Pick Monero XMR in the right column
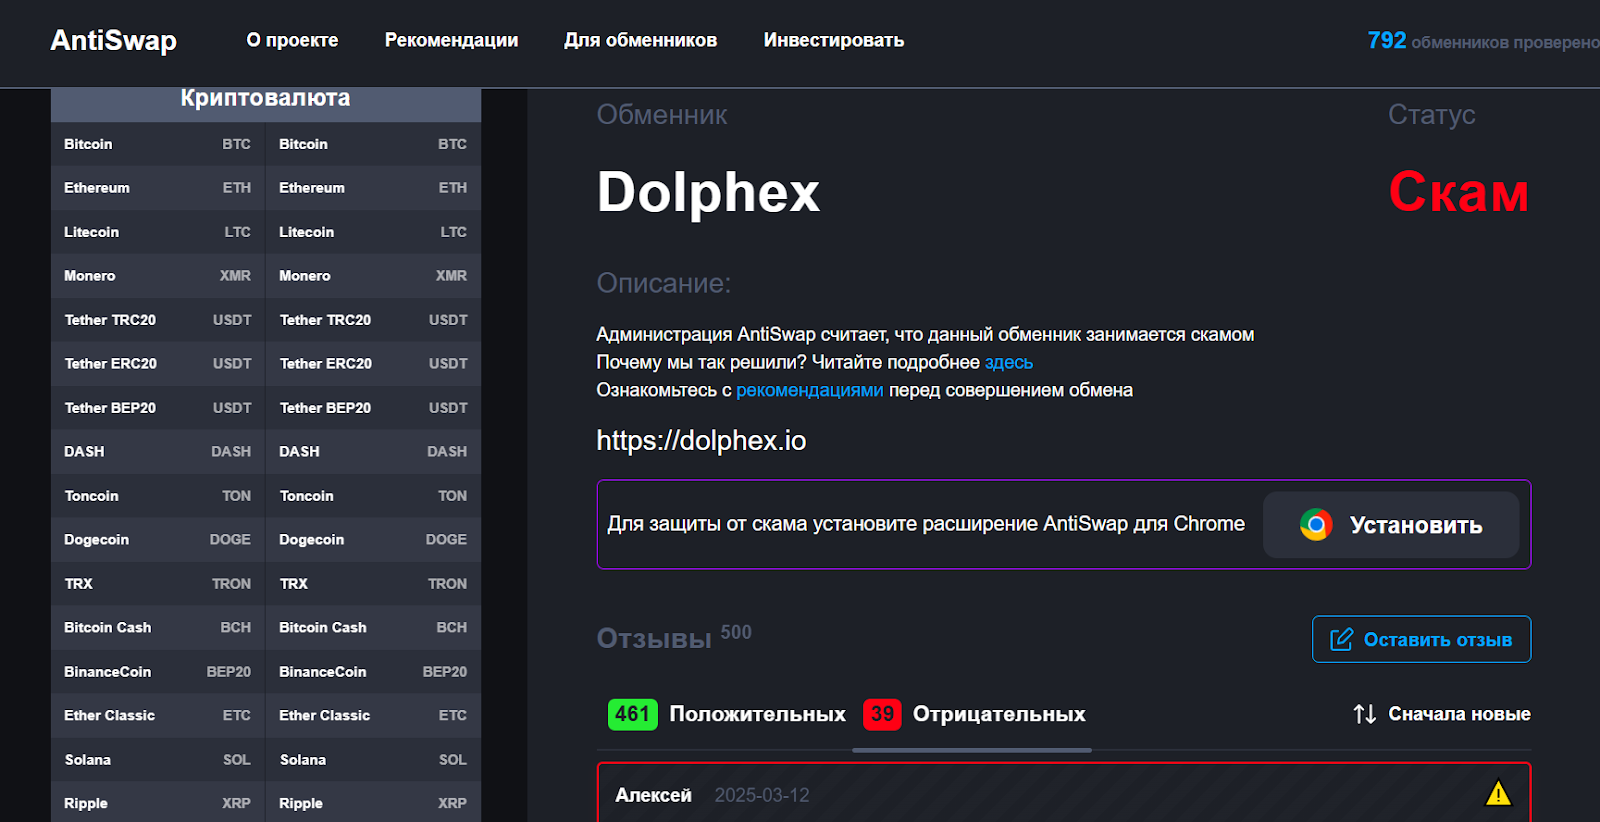The height and width of the screenshot is (822, 1600). click(x=373, y=276)
